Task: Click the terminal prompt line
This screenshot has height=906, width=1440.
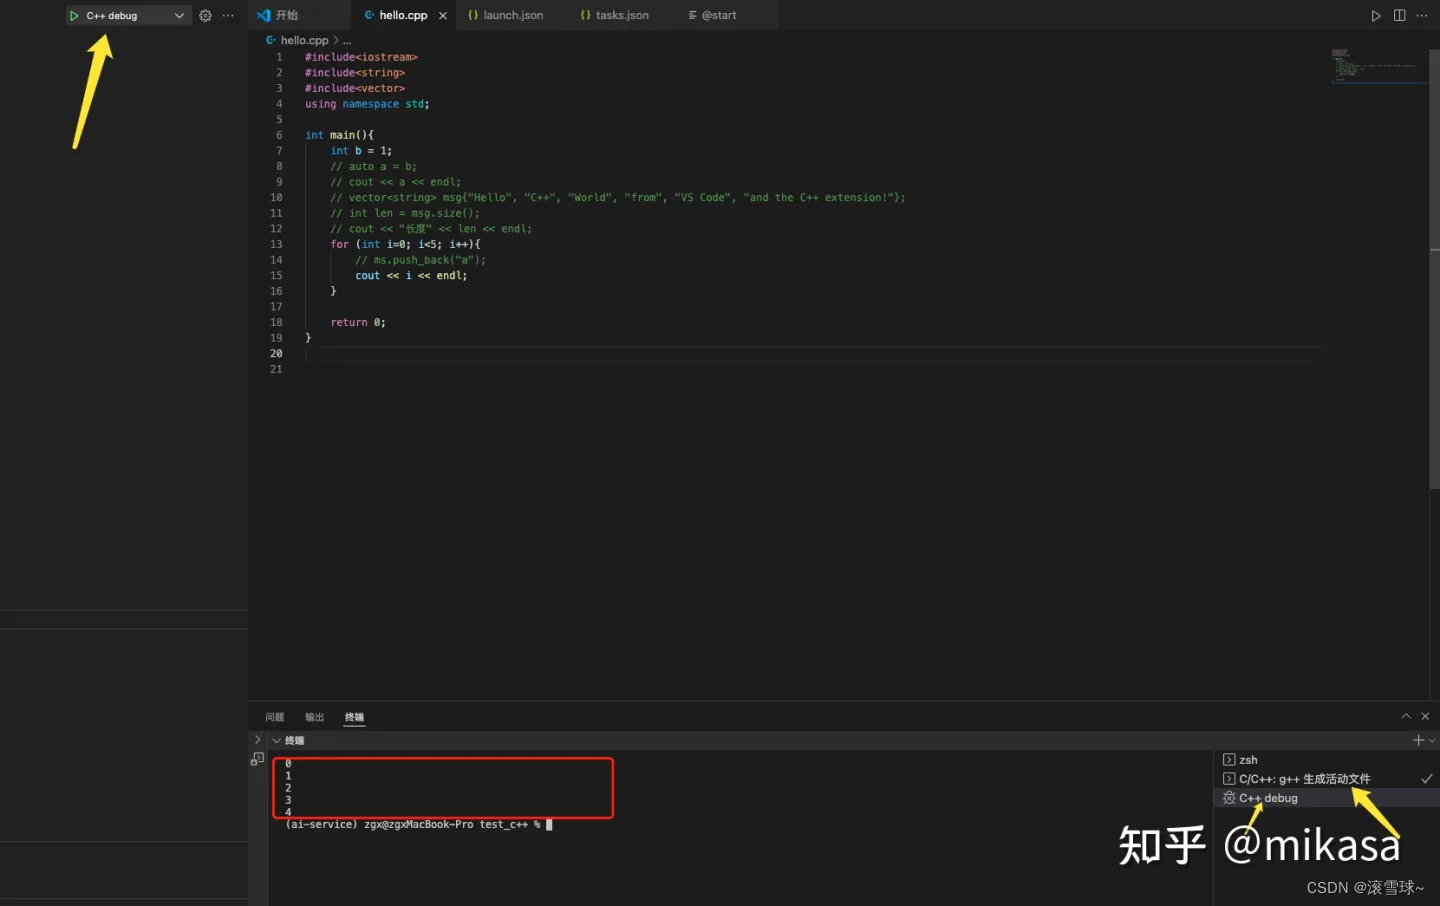Action: (419, 825)
